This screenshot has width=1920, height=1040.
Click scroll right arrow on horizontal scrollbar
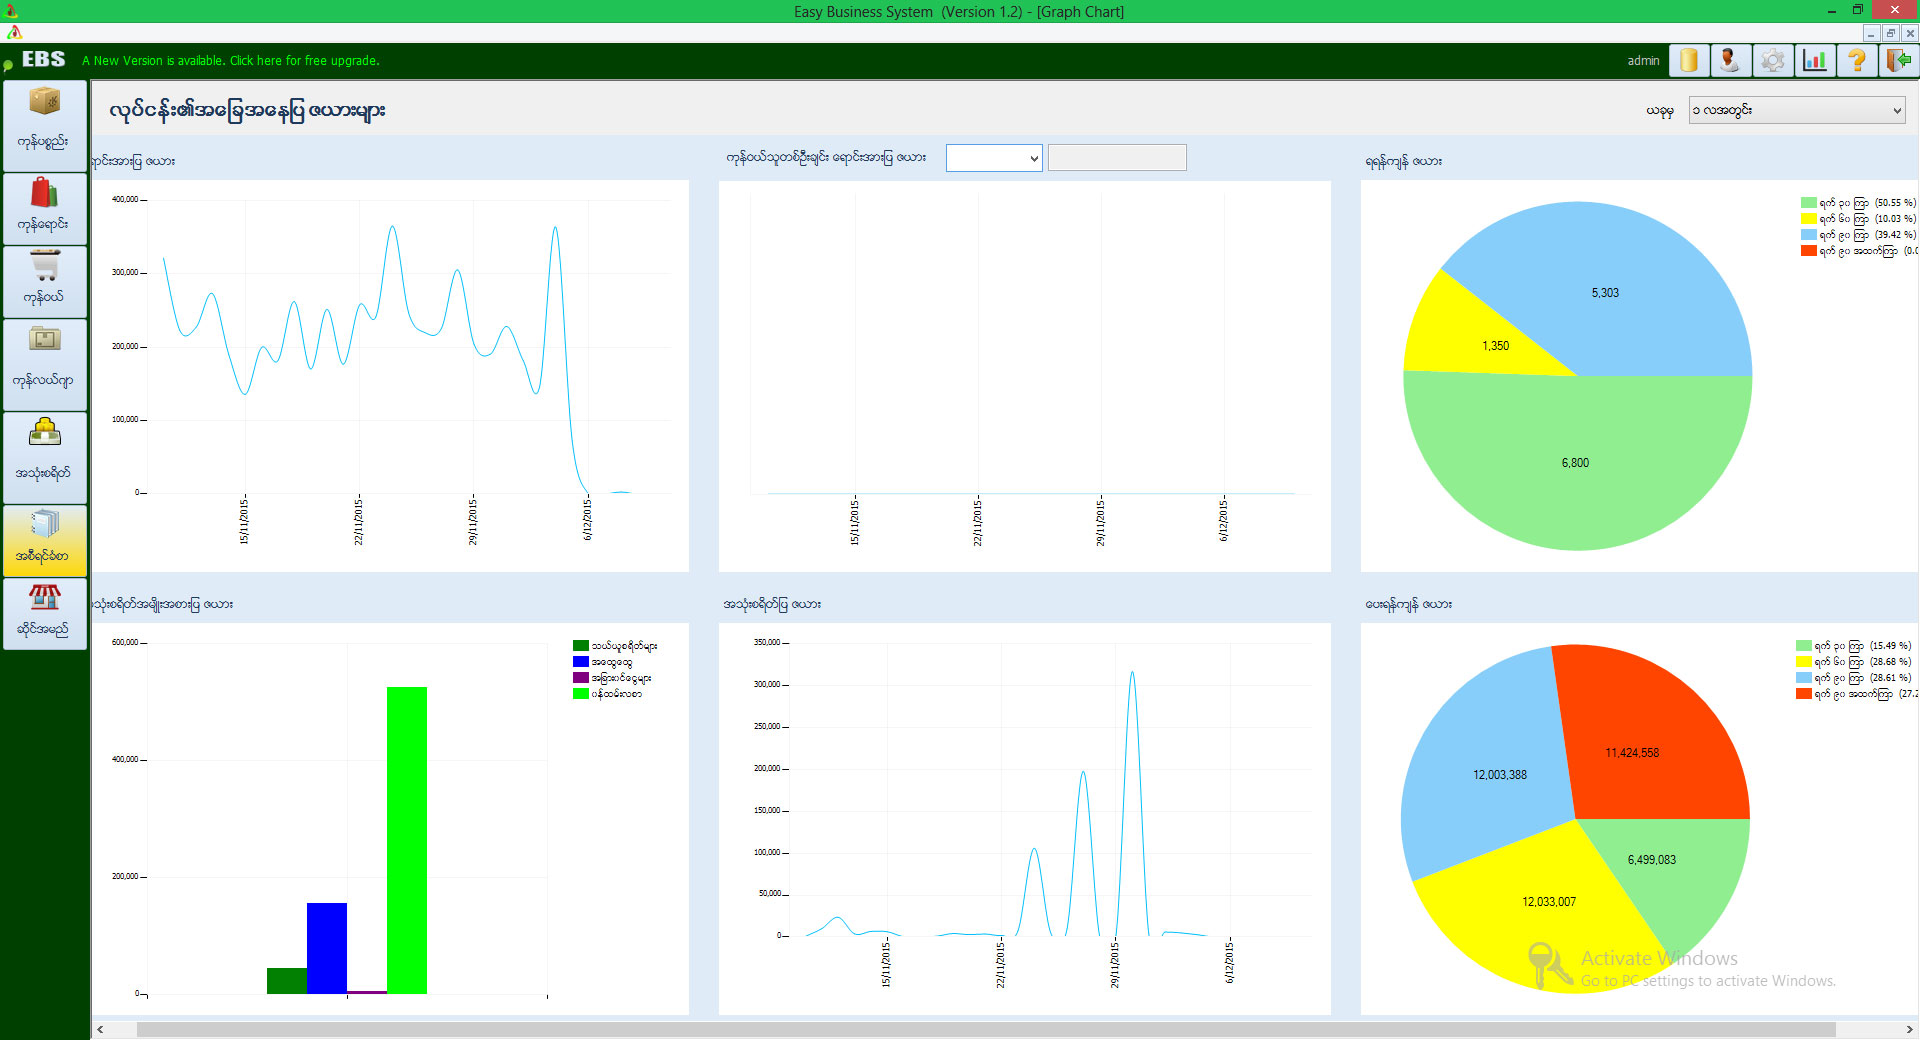point(1910,1029)
